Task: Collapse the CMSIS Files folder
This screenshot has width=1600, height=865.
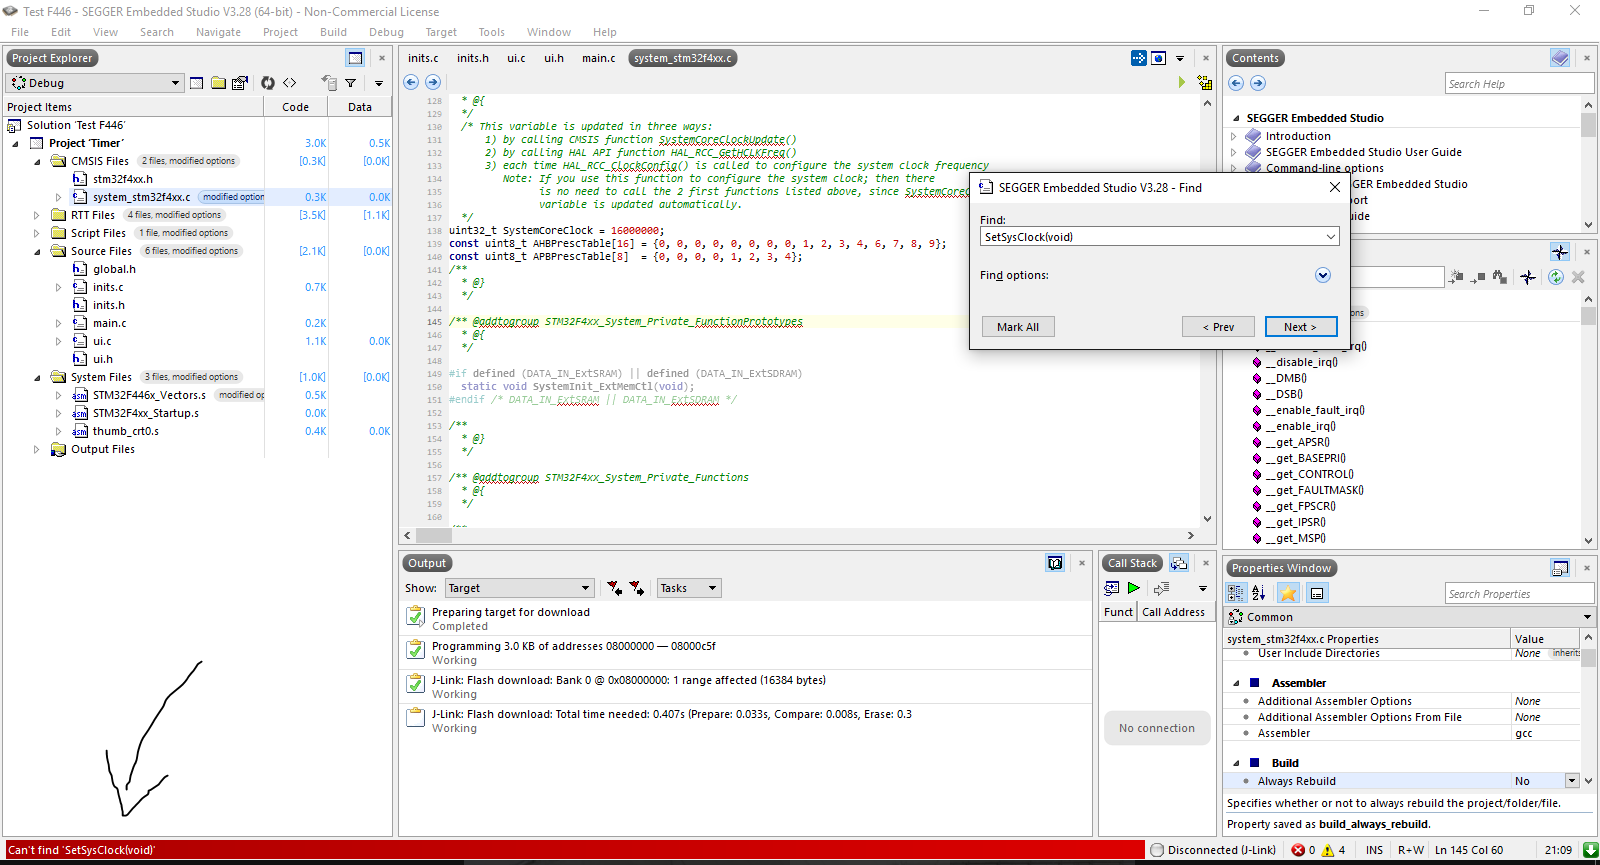Action: click(x=37, y=161)
